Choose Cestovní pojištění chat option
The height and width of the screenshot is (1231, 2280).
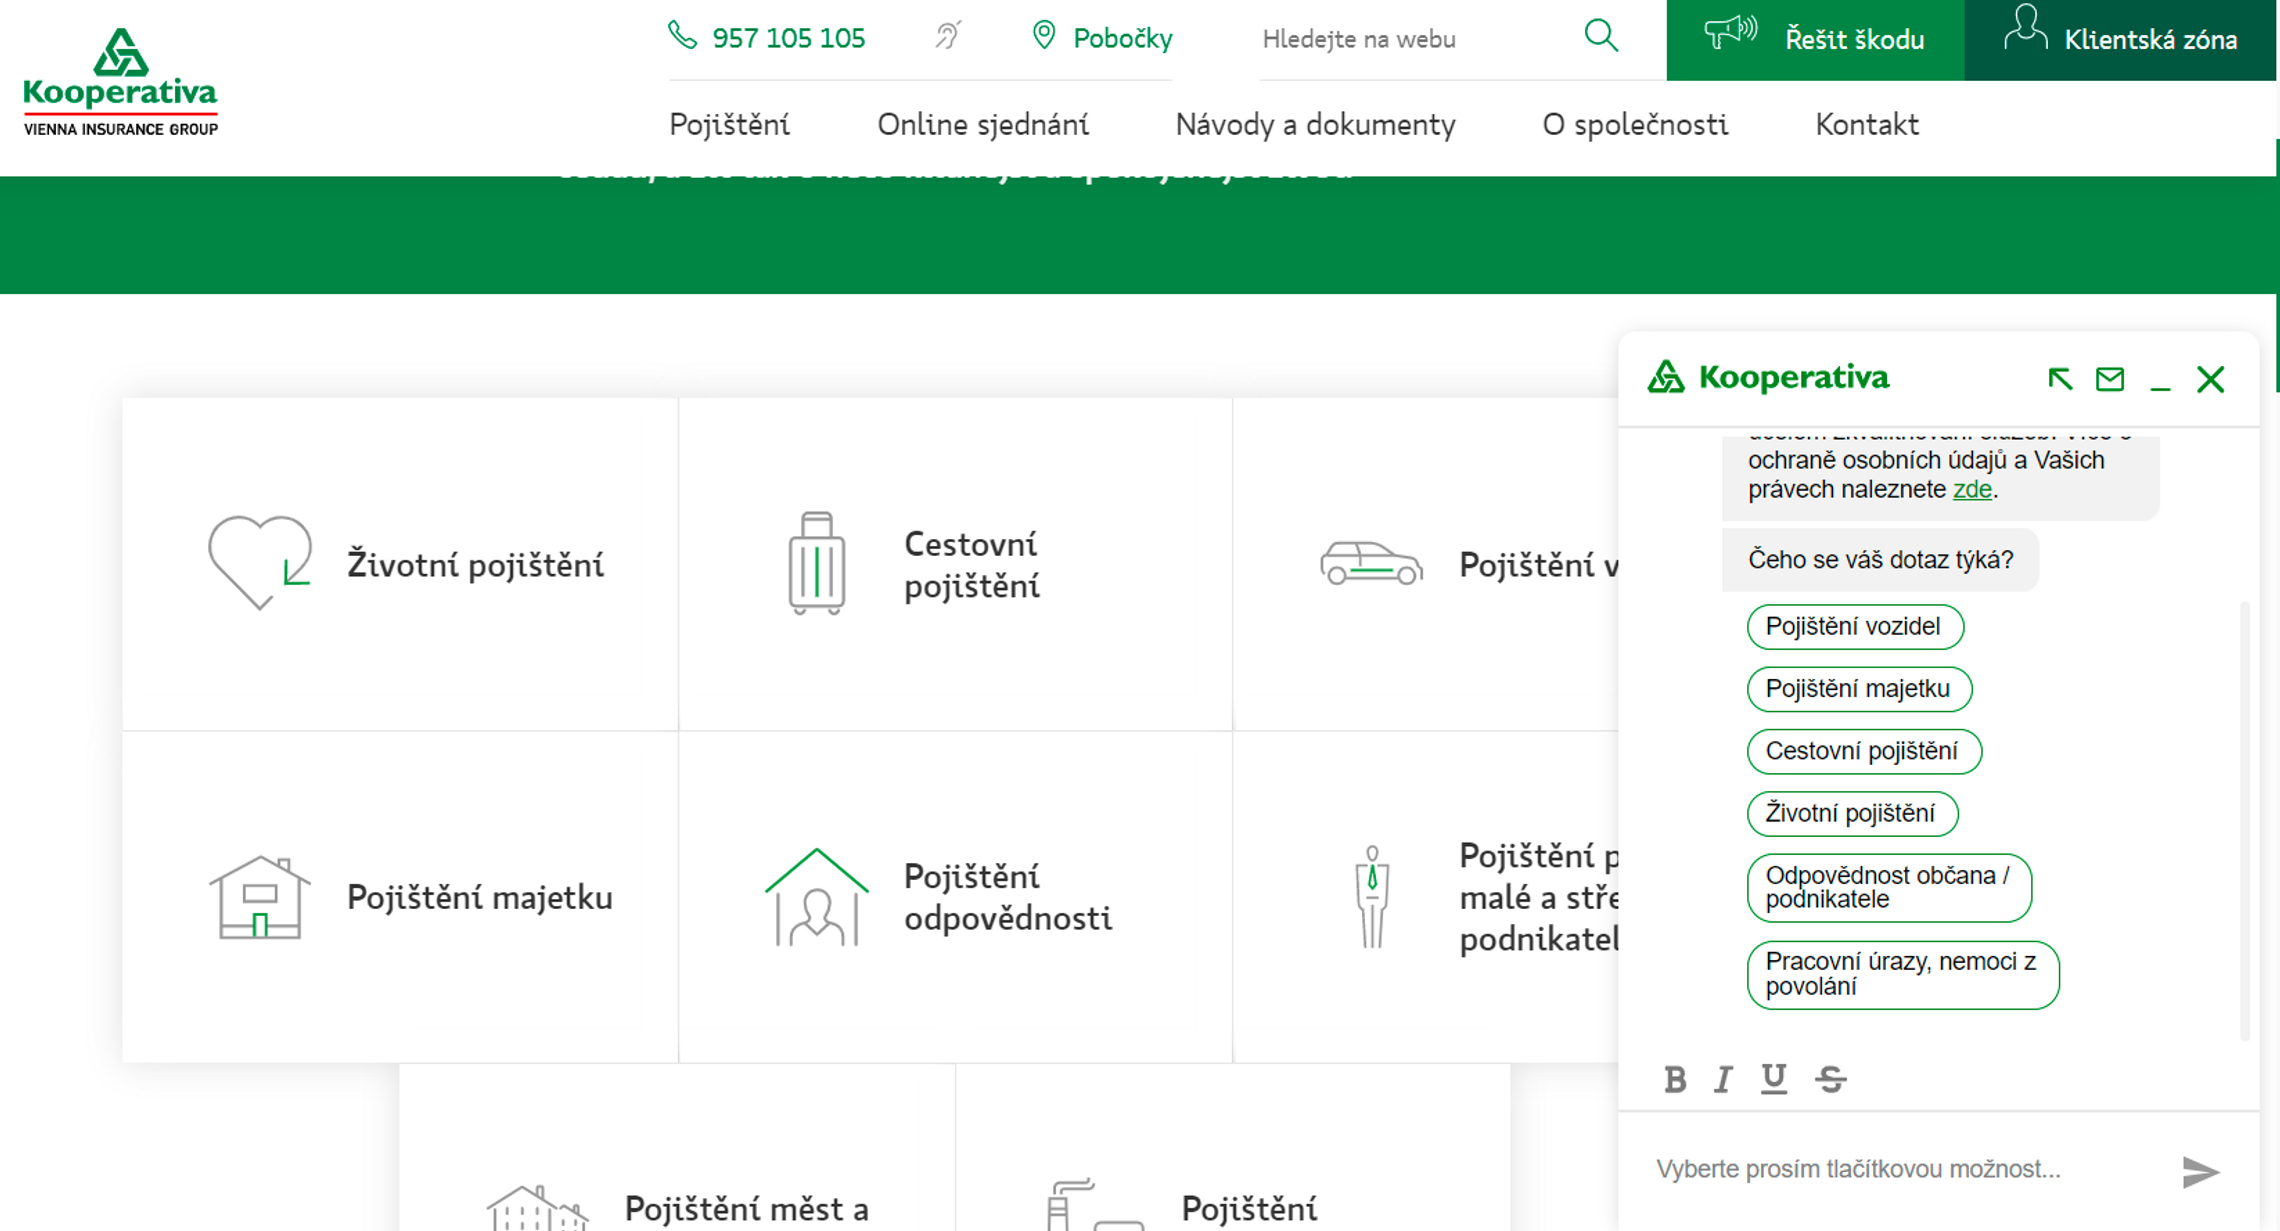coord(1864,751)
